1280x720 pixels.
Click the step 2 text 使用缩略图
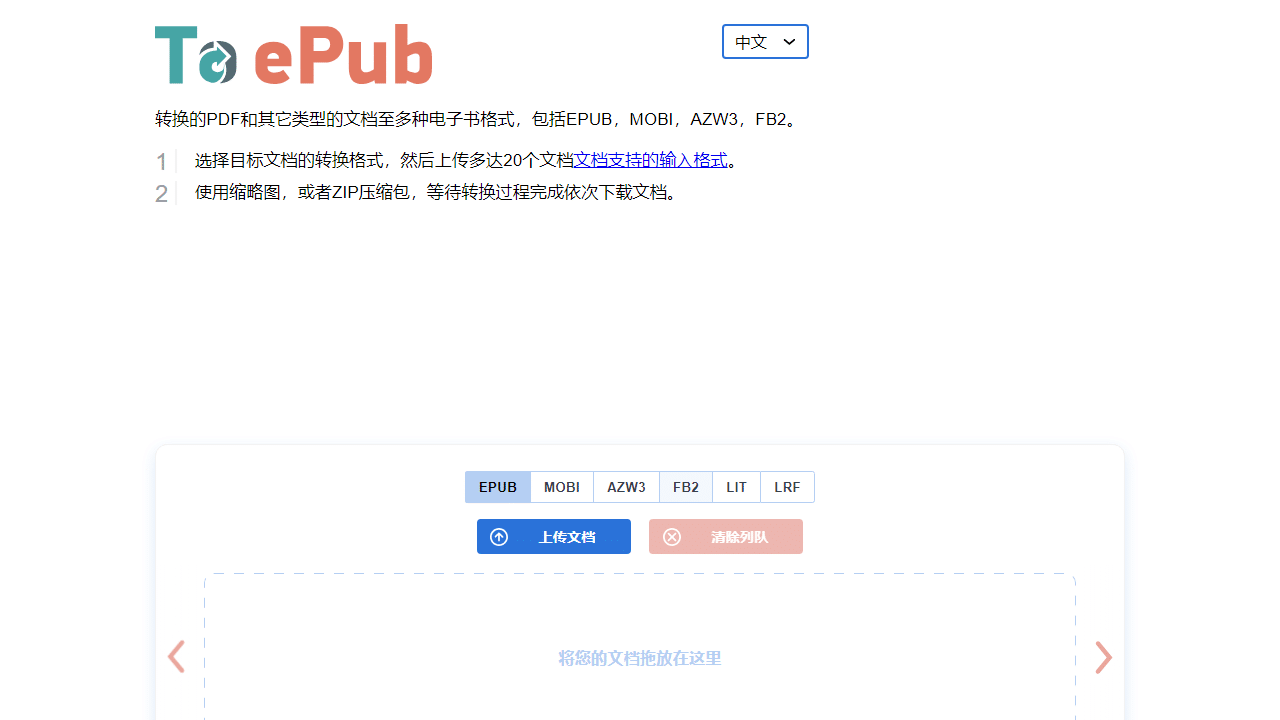point(439,192)
